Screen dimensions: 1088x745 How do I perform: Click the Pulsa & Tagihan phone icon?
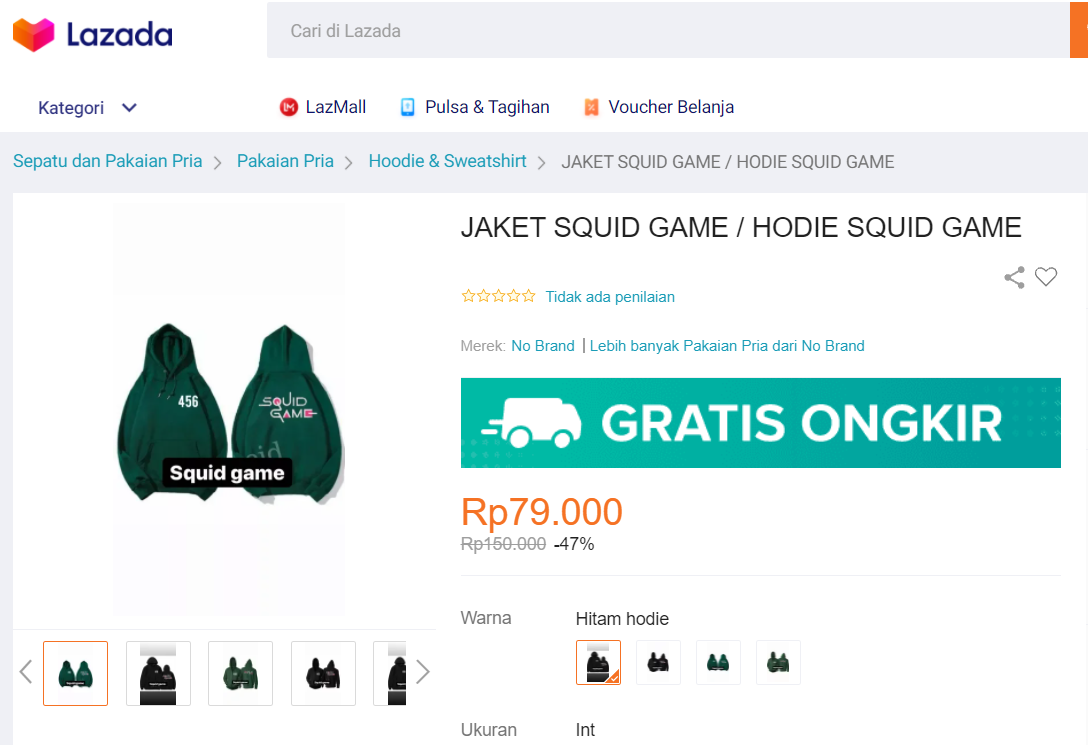tap(407, 107)
